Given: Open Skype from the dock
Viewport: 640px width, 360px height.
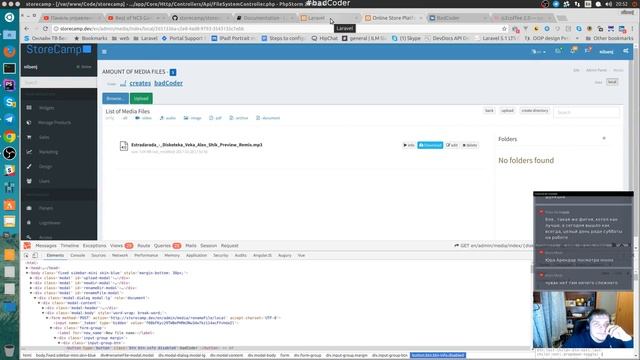Looking at the screenshot, I should pyautogui.click(x=9, y=102).
